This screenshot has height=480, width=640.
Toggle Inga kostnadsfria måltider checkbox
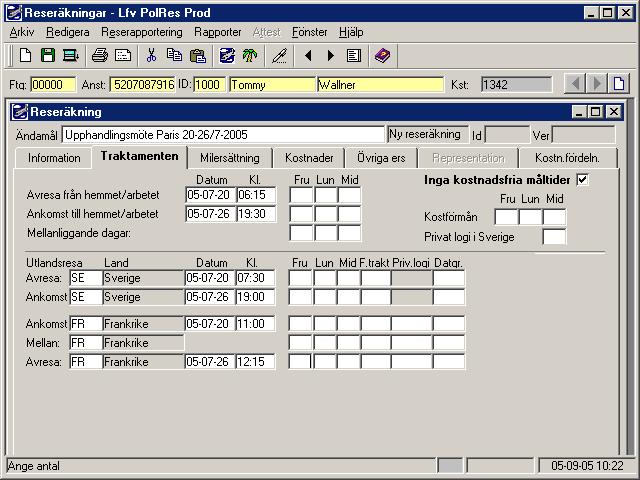tap(582, 180)
